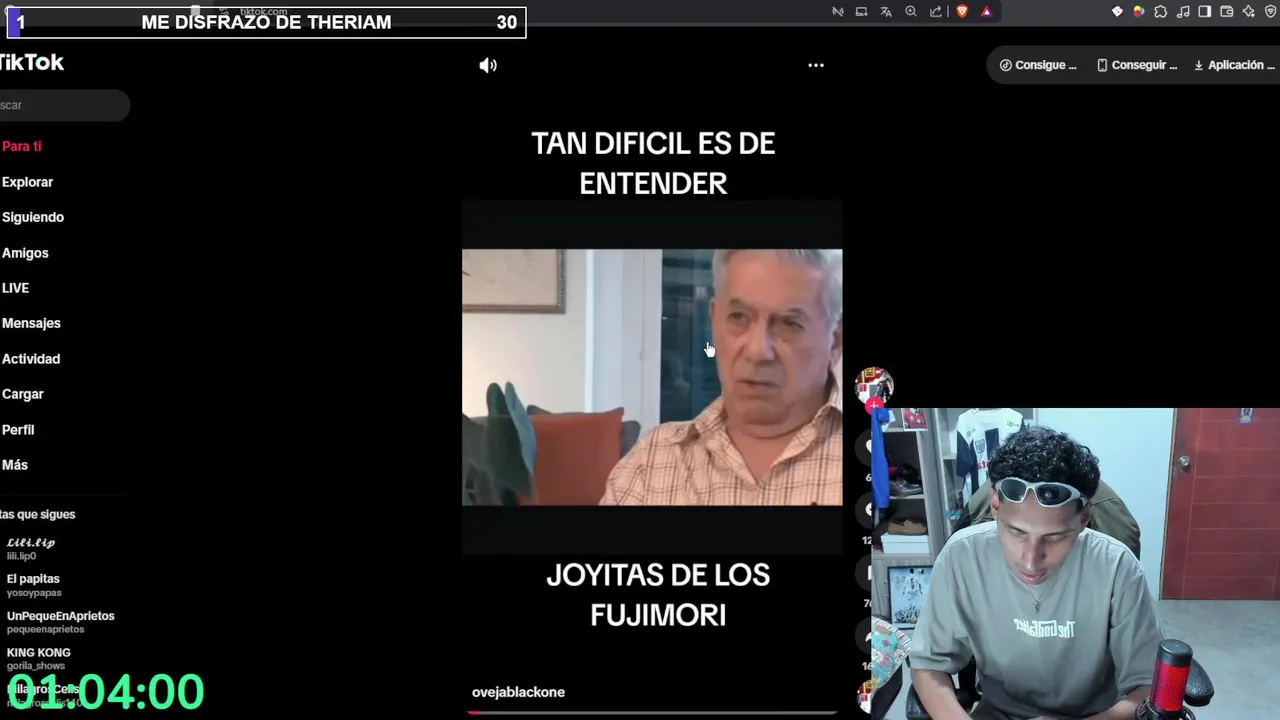This screenshot has height=720, width=1280.
Task: Click the white tag extension icon
Action: pyautogui.click(x=1117, y=12)
